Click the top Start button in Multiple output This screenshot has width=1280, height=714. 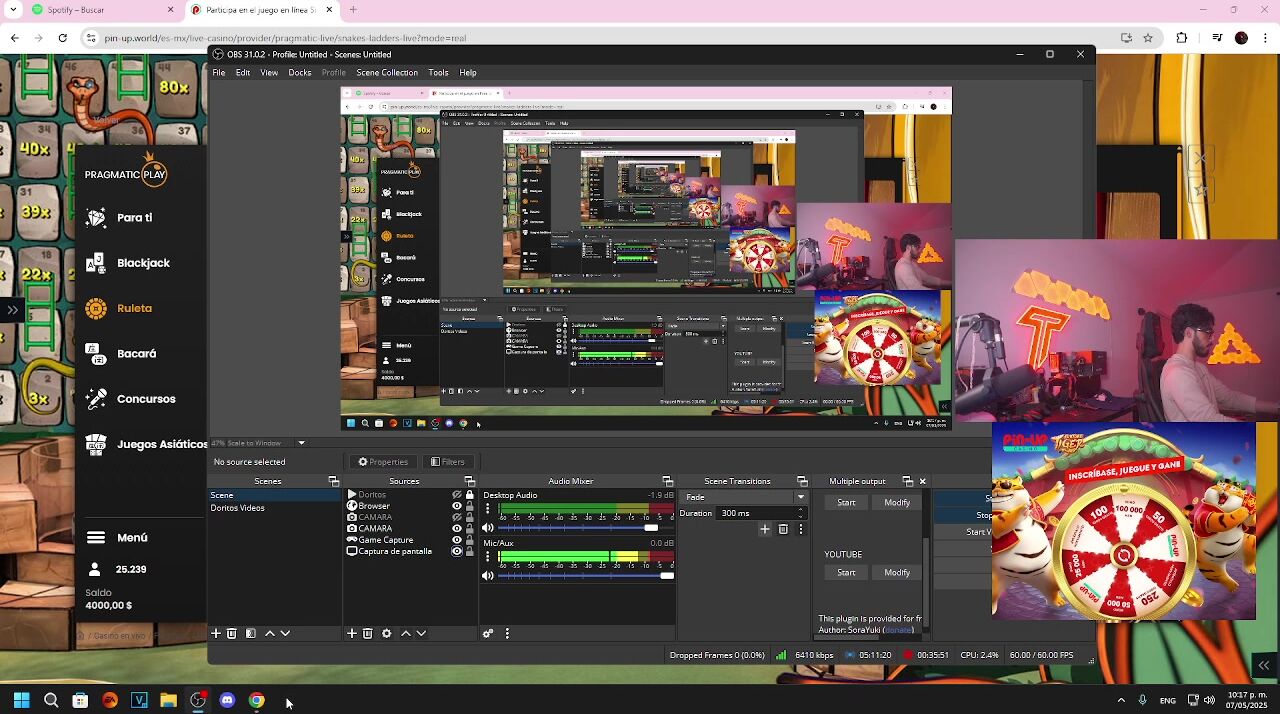click(846, 503)
